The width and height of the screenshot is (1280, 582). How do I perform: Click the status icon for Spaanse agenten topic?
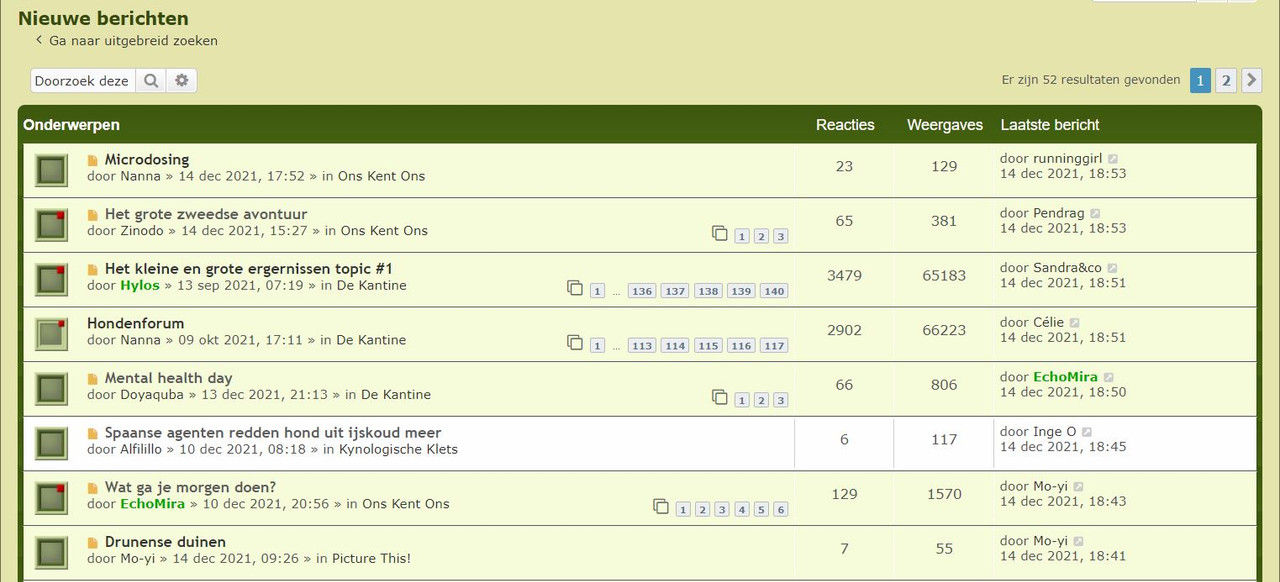pos(51,443)
